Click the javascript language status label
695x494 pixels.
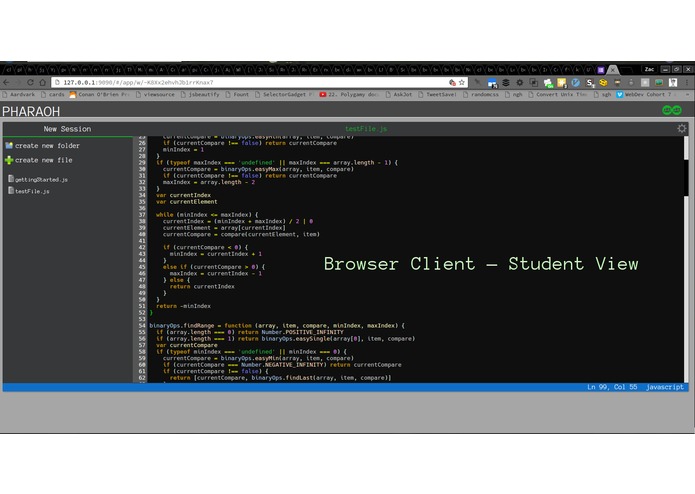tap(664, 387)
